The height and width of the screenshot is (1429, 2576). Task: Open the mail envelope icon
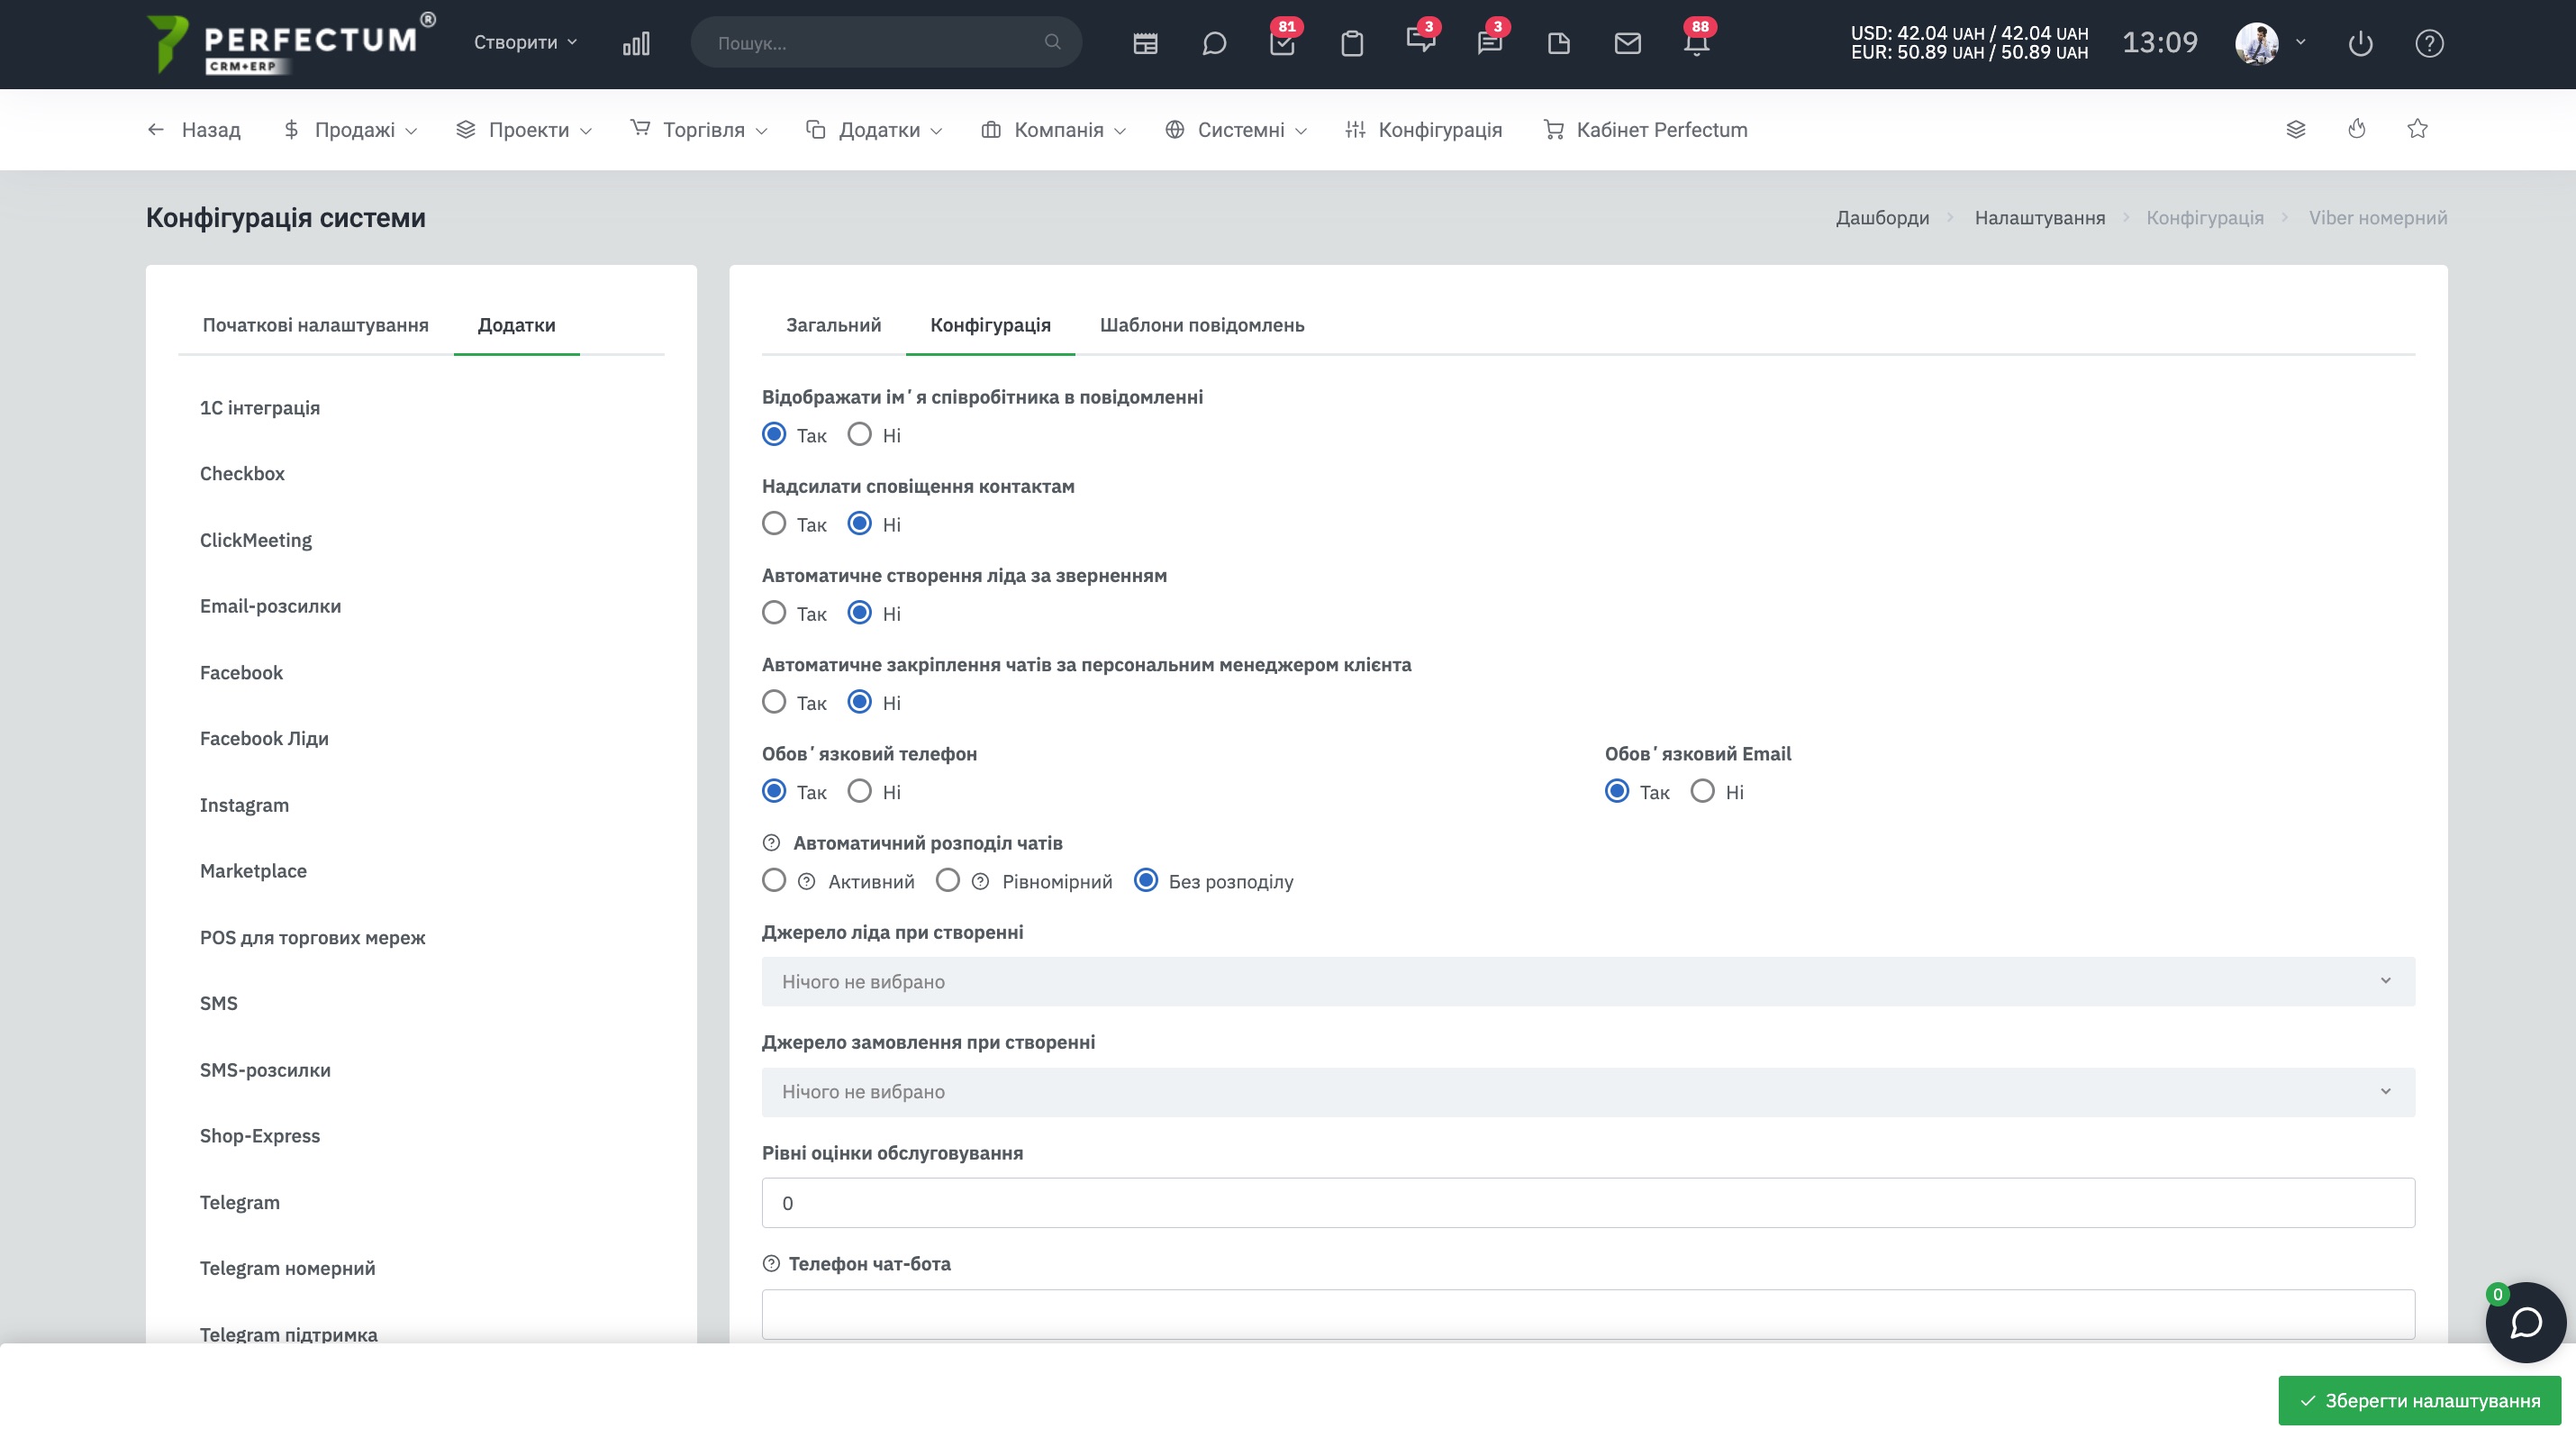click(1627, 43)
